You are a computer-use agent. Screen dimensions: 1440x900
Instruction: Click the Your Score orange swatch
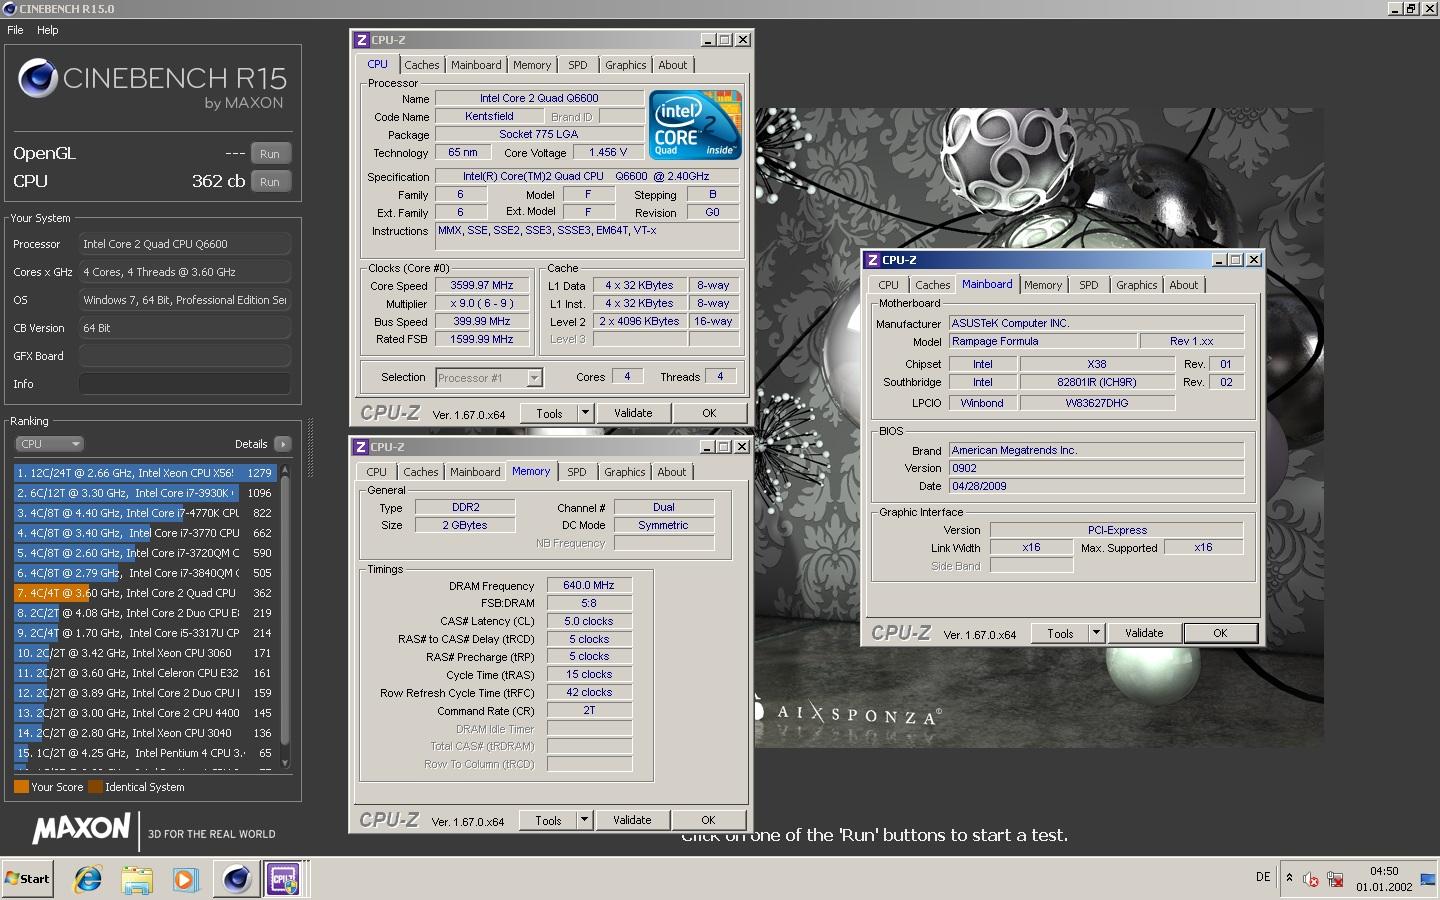pyautogui.click(x=21, y=787)
